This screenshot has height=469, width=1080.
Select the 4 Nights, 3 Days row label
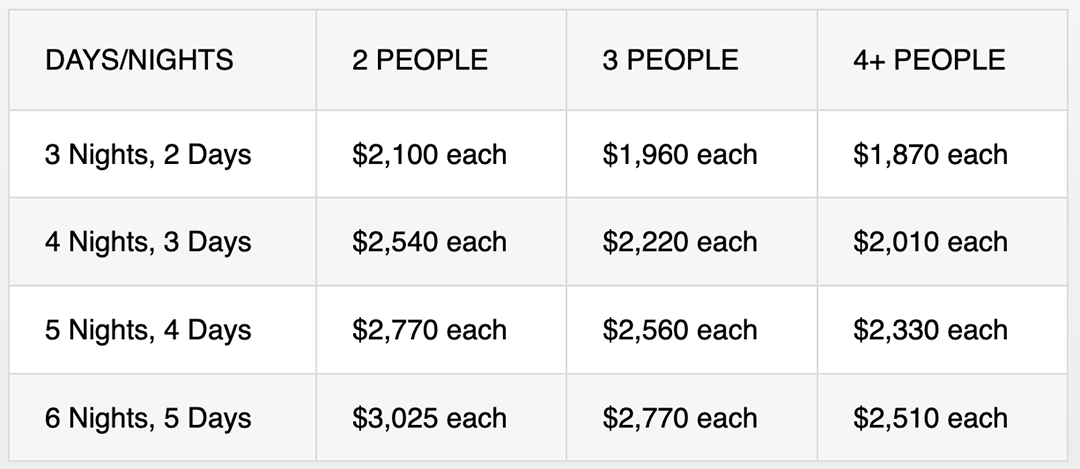[148, 242]
